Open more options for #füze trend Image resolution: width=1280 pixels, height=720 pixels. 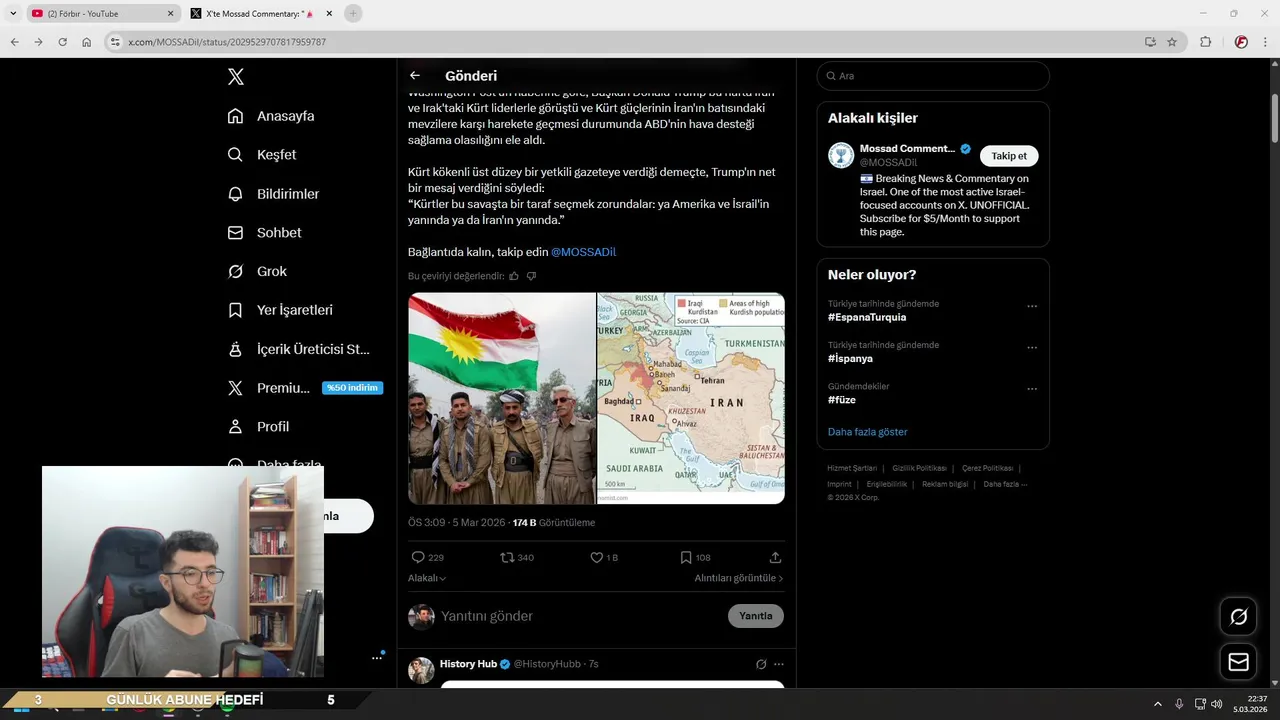(x=1032, y=389)
